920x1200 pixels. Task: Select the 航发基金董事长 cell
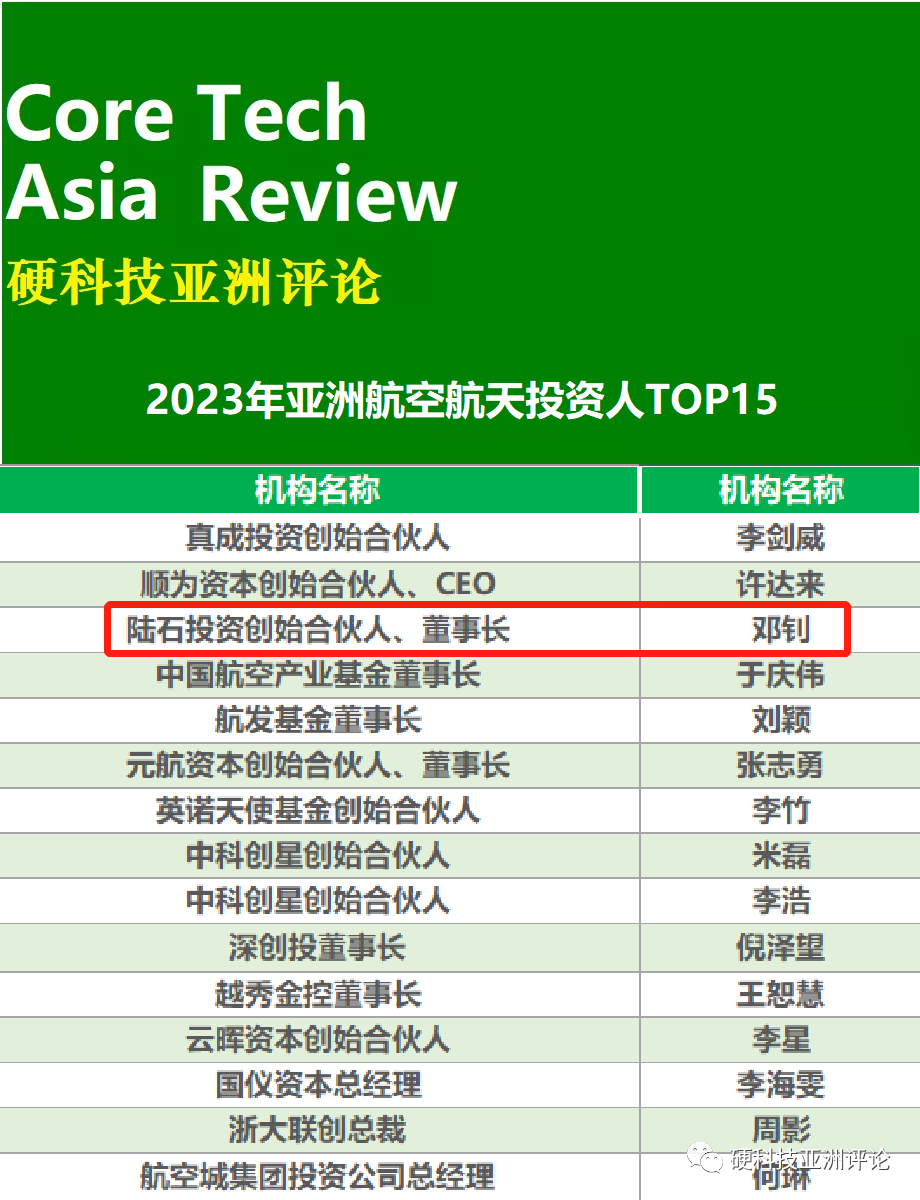(318, 720)
